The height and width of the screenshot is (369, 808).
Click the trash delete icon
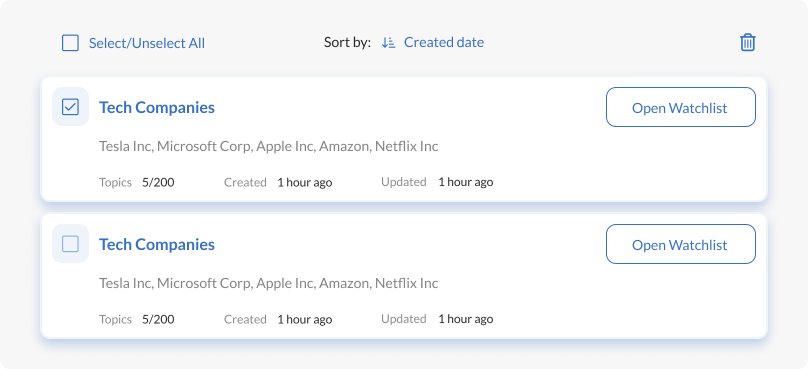pyautogui.click(x=748, y=42)
